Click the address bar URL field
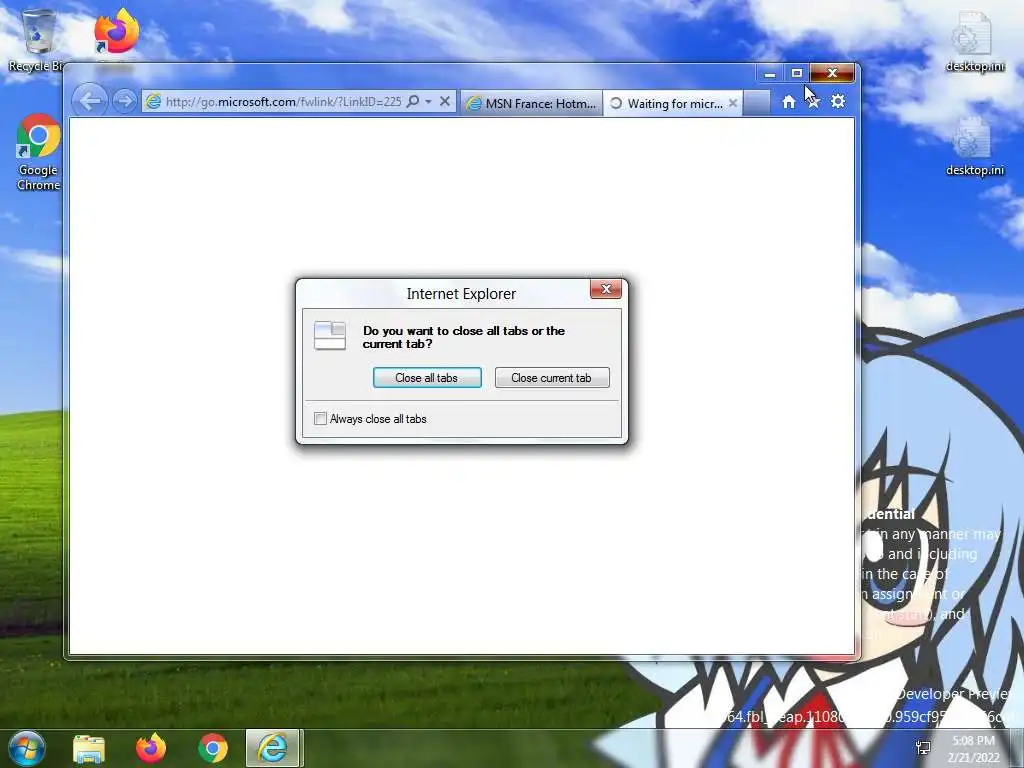1024x768 pixels. point(283,102)
